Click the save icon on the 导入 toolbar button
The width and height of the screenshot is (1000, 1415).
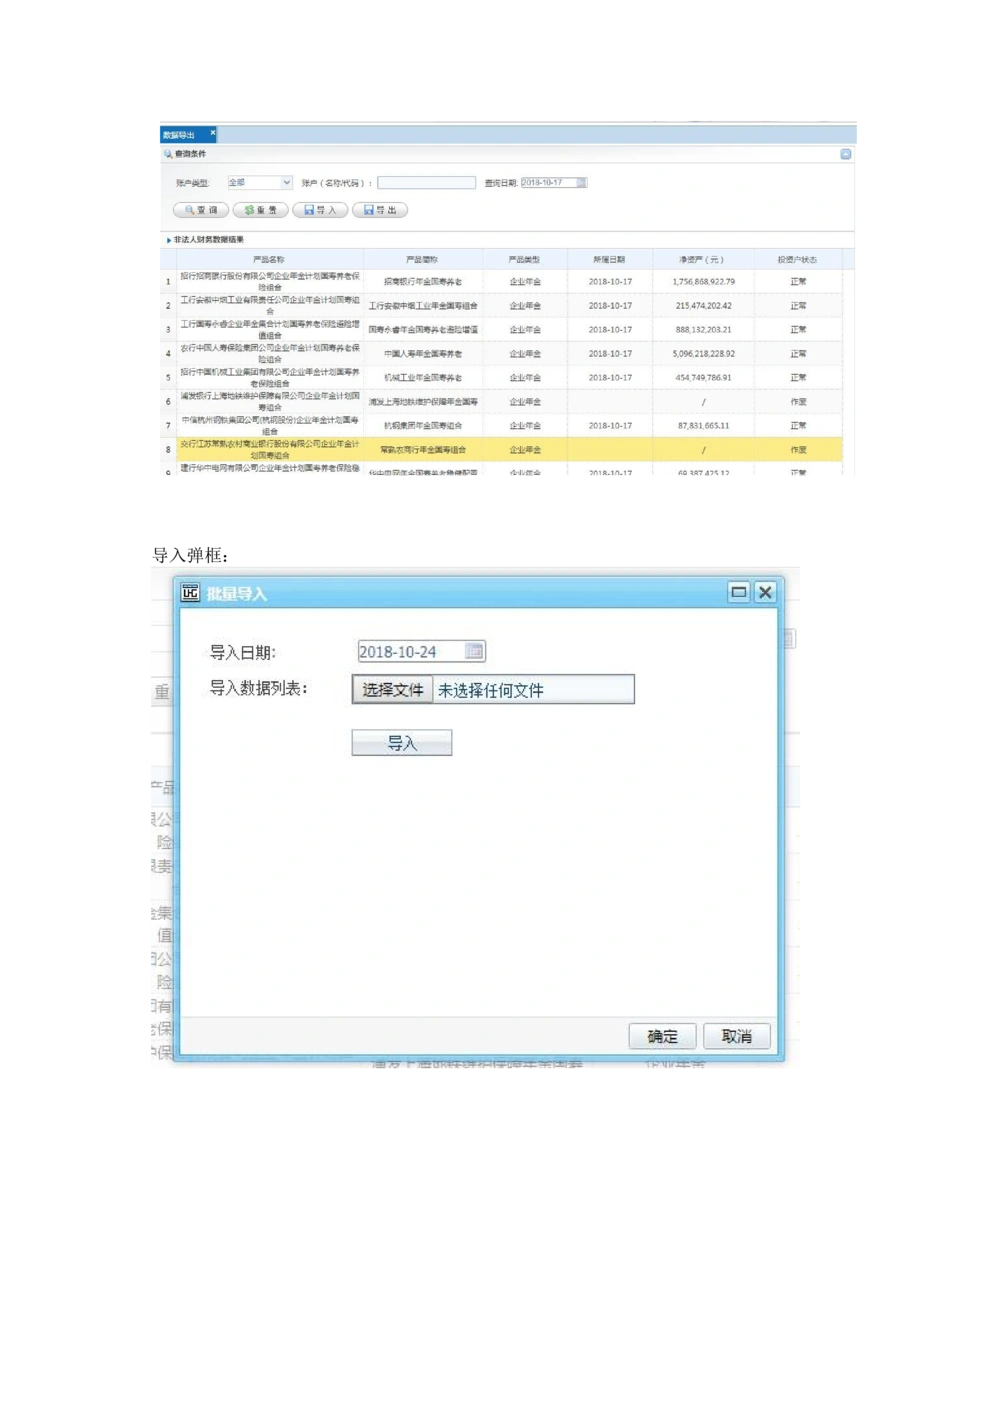tap(308, 208)
